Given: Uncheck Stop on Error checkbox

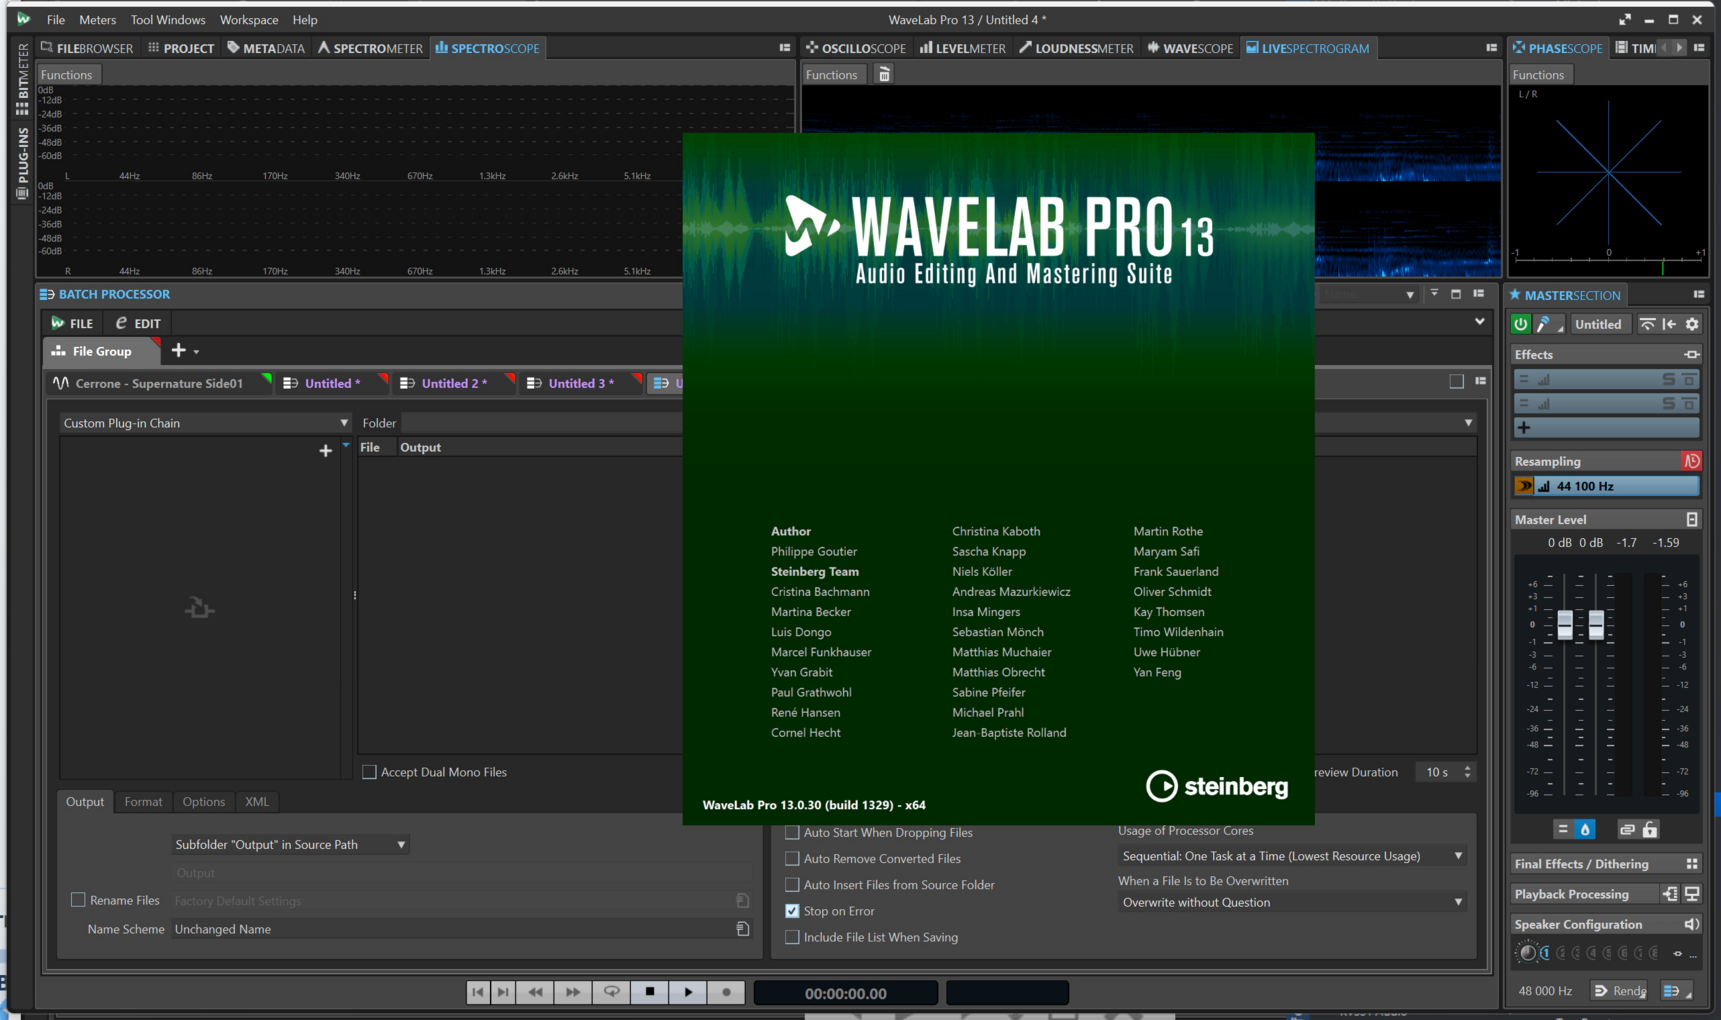Looking at the screenshot, I should coord(792,911).
